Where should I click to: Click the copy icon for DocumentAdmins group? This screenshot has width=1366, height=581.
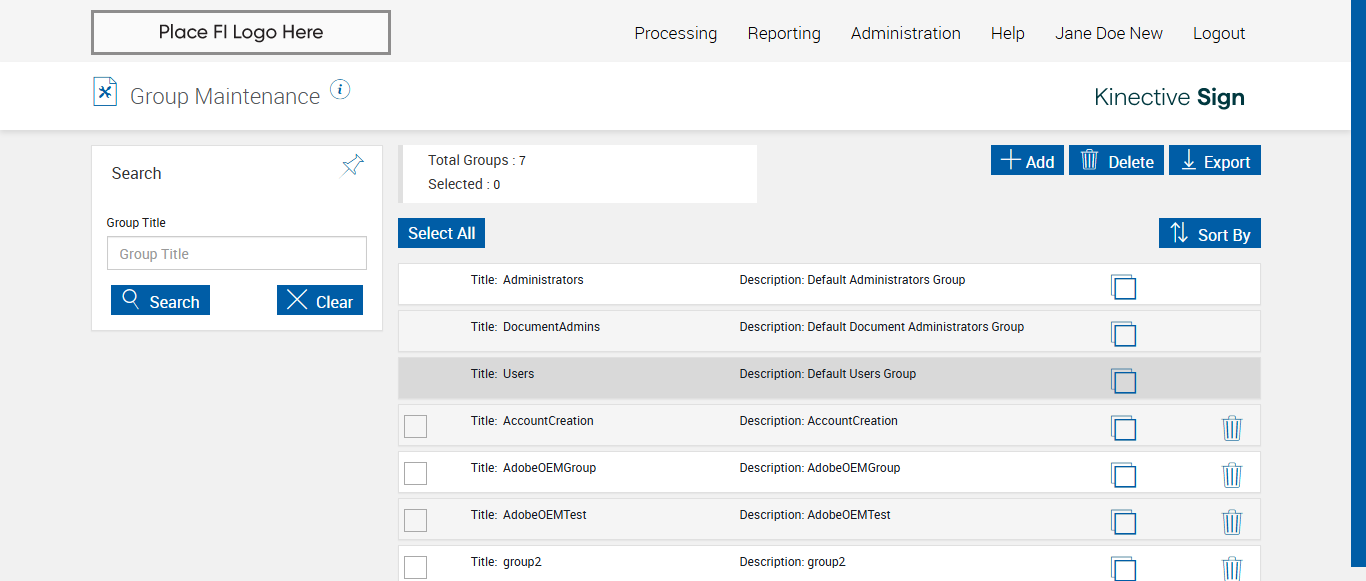point(1123,333)
